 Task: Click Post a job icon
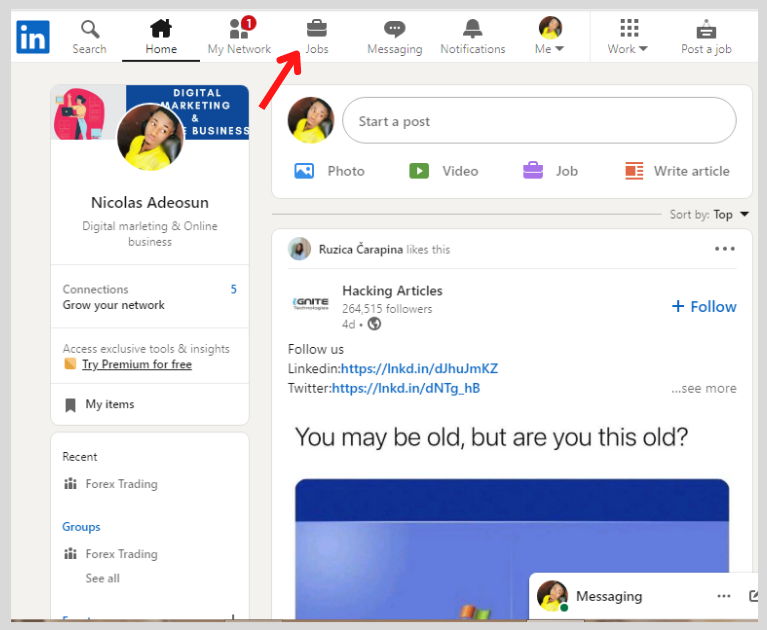click(706, 30)
